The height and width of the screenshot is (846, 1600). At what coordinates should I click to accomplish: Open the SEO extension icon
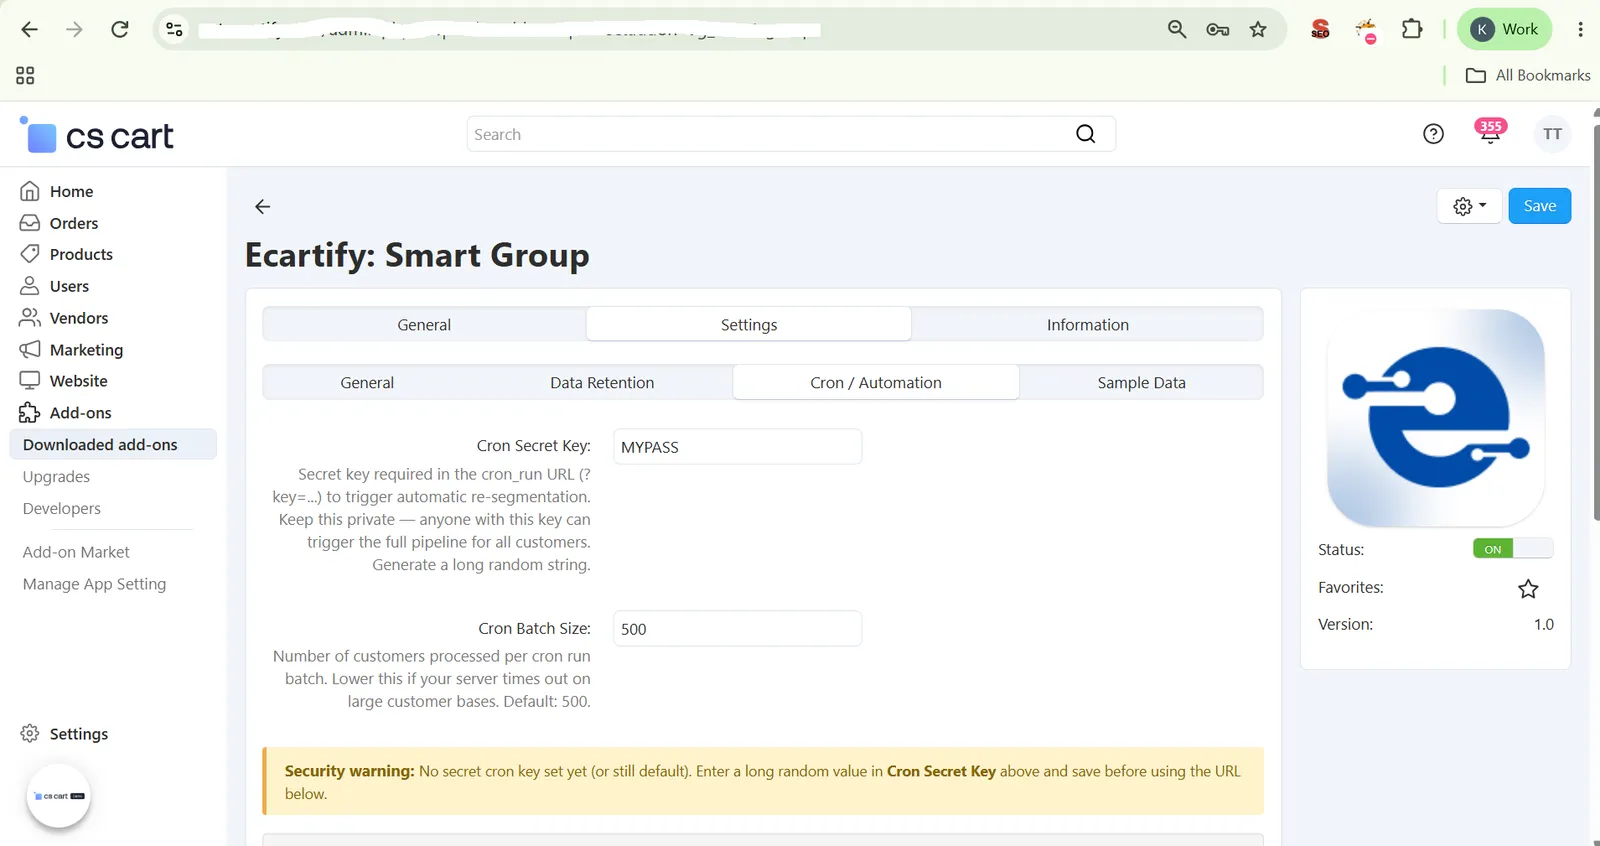click(1320, 29)
